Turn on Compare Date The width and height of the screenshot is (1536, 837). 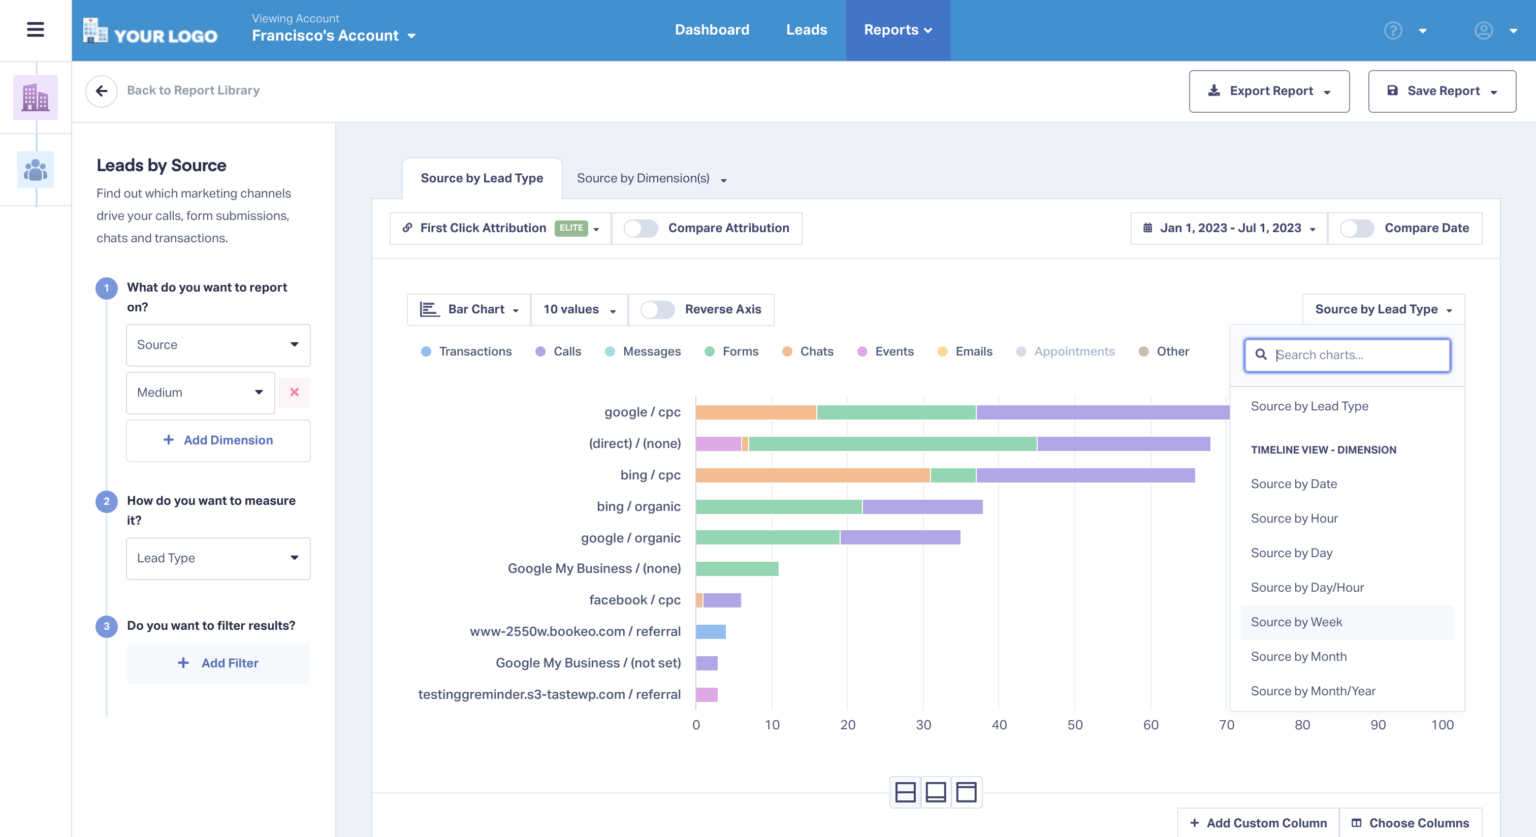click(1357, 228)
